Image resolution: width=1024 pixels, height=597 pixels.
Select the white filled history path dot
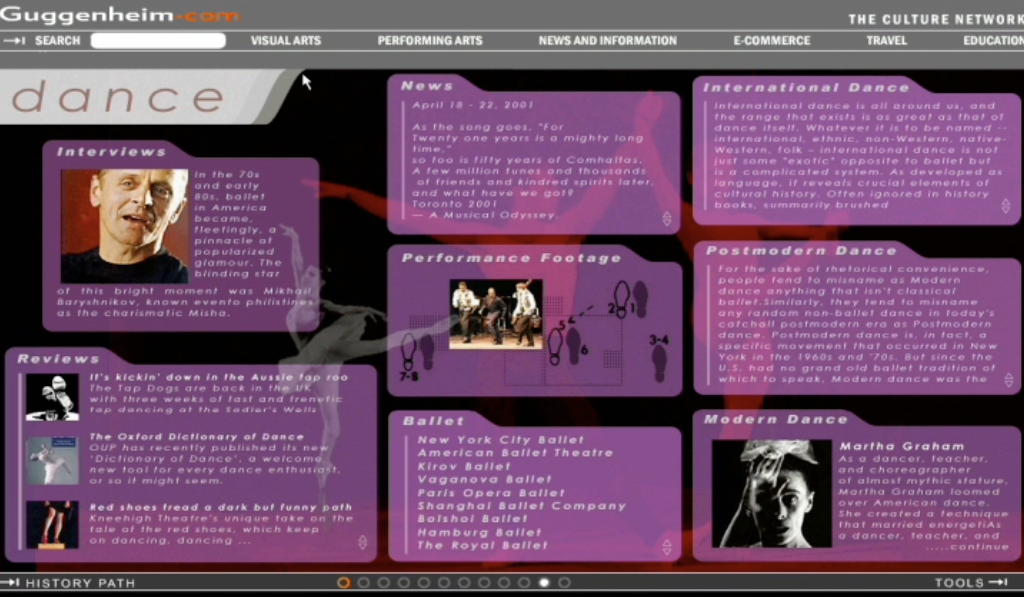pos(544,582)
